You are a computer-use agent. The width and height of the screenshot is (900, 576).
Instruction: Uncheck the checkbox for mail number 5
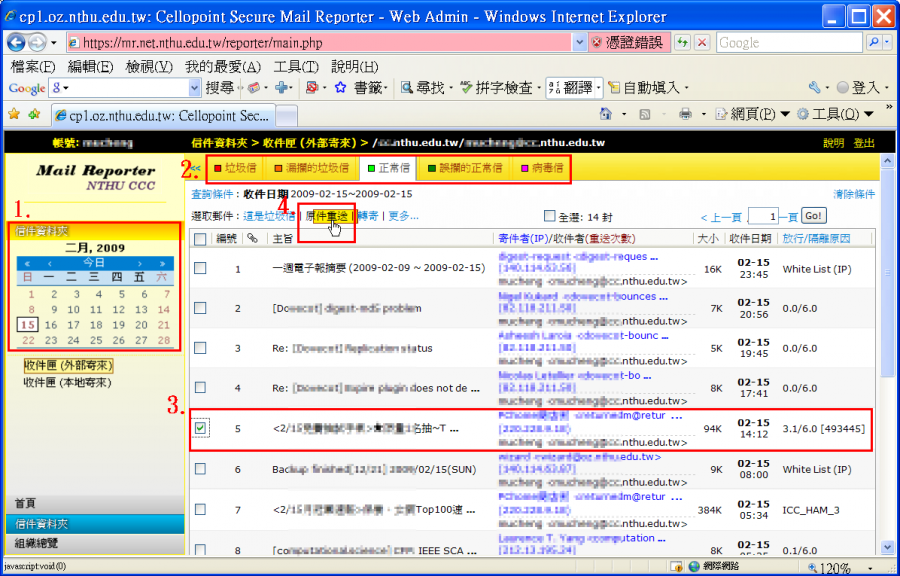201,428
